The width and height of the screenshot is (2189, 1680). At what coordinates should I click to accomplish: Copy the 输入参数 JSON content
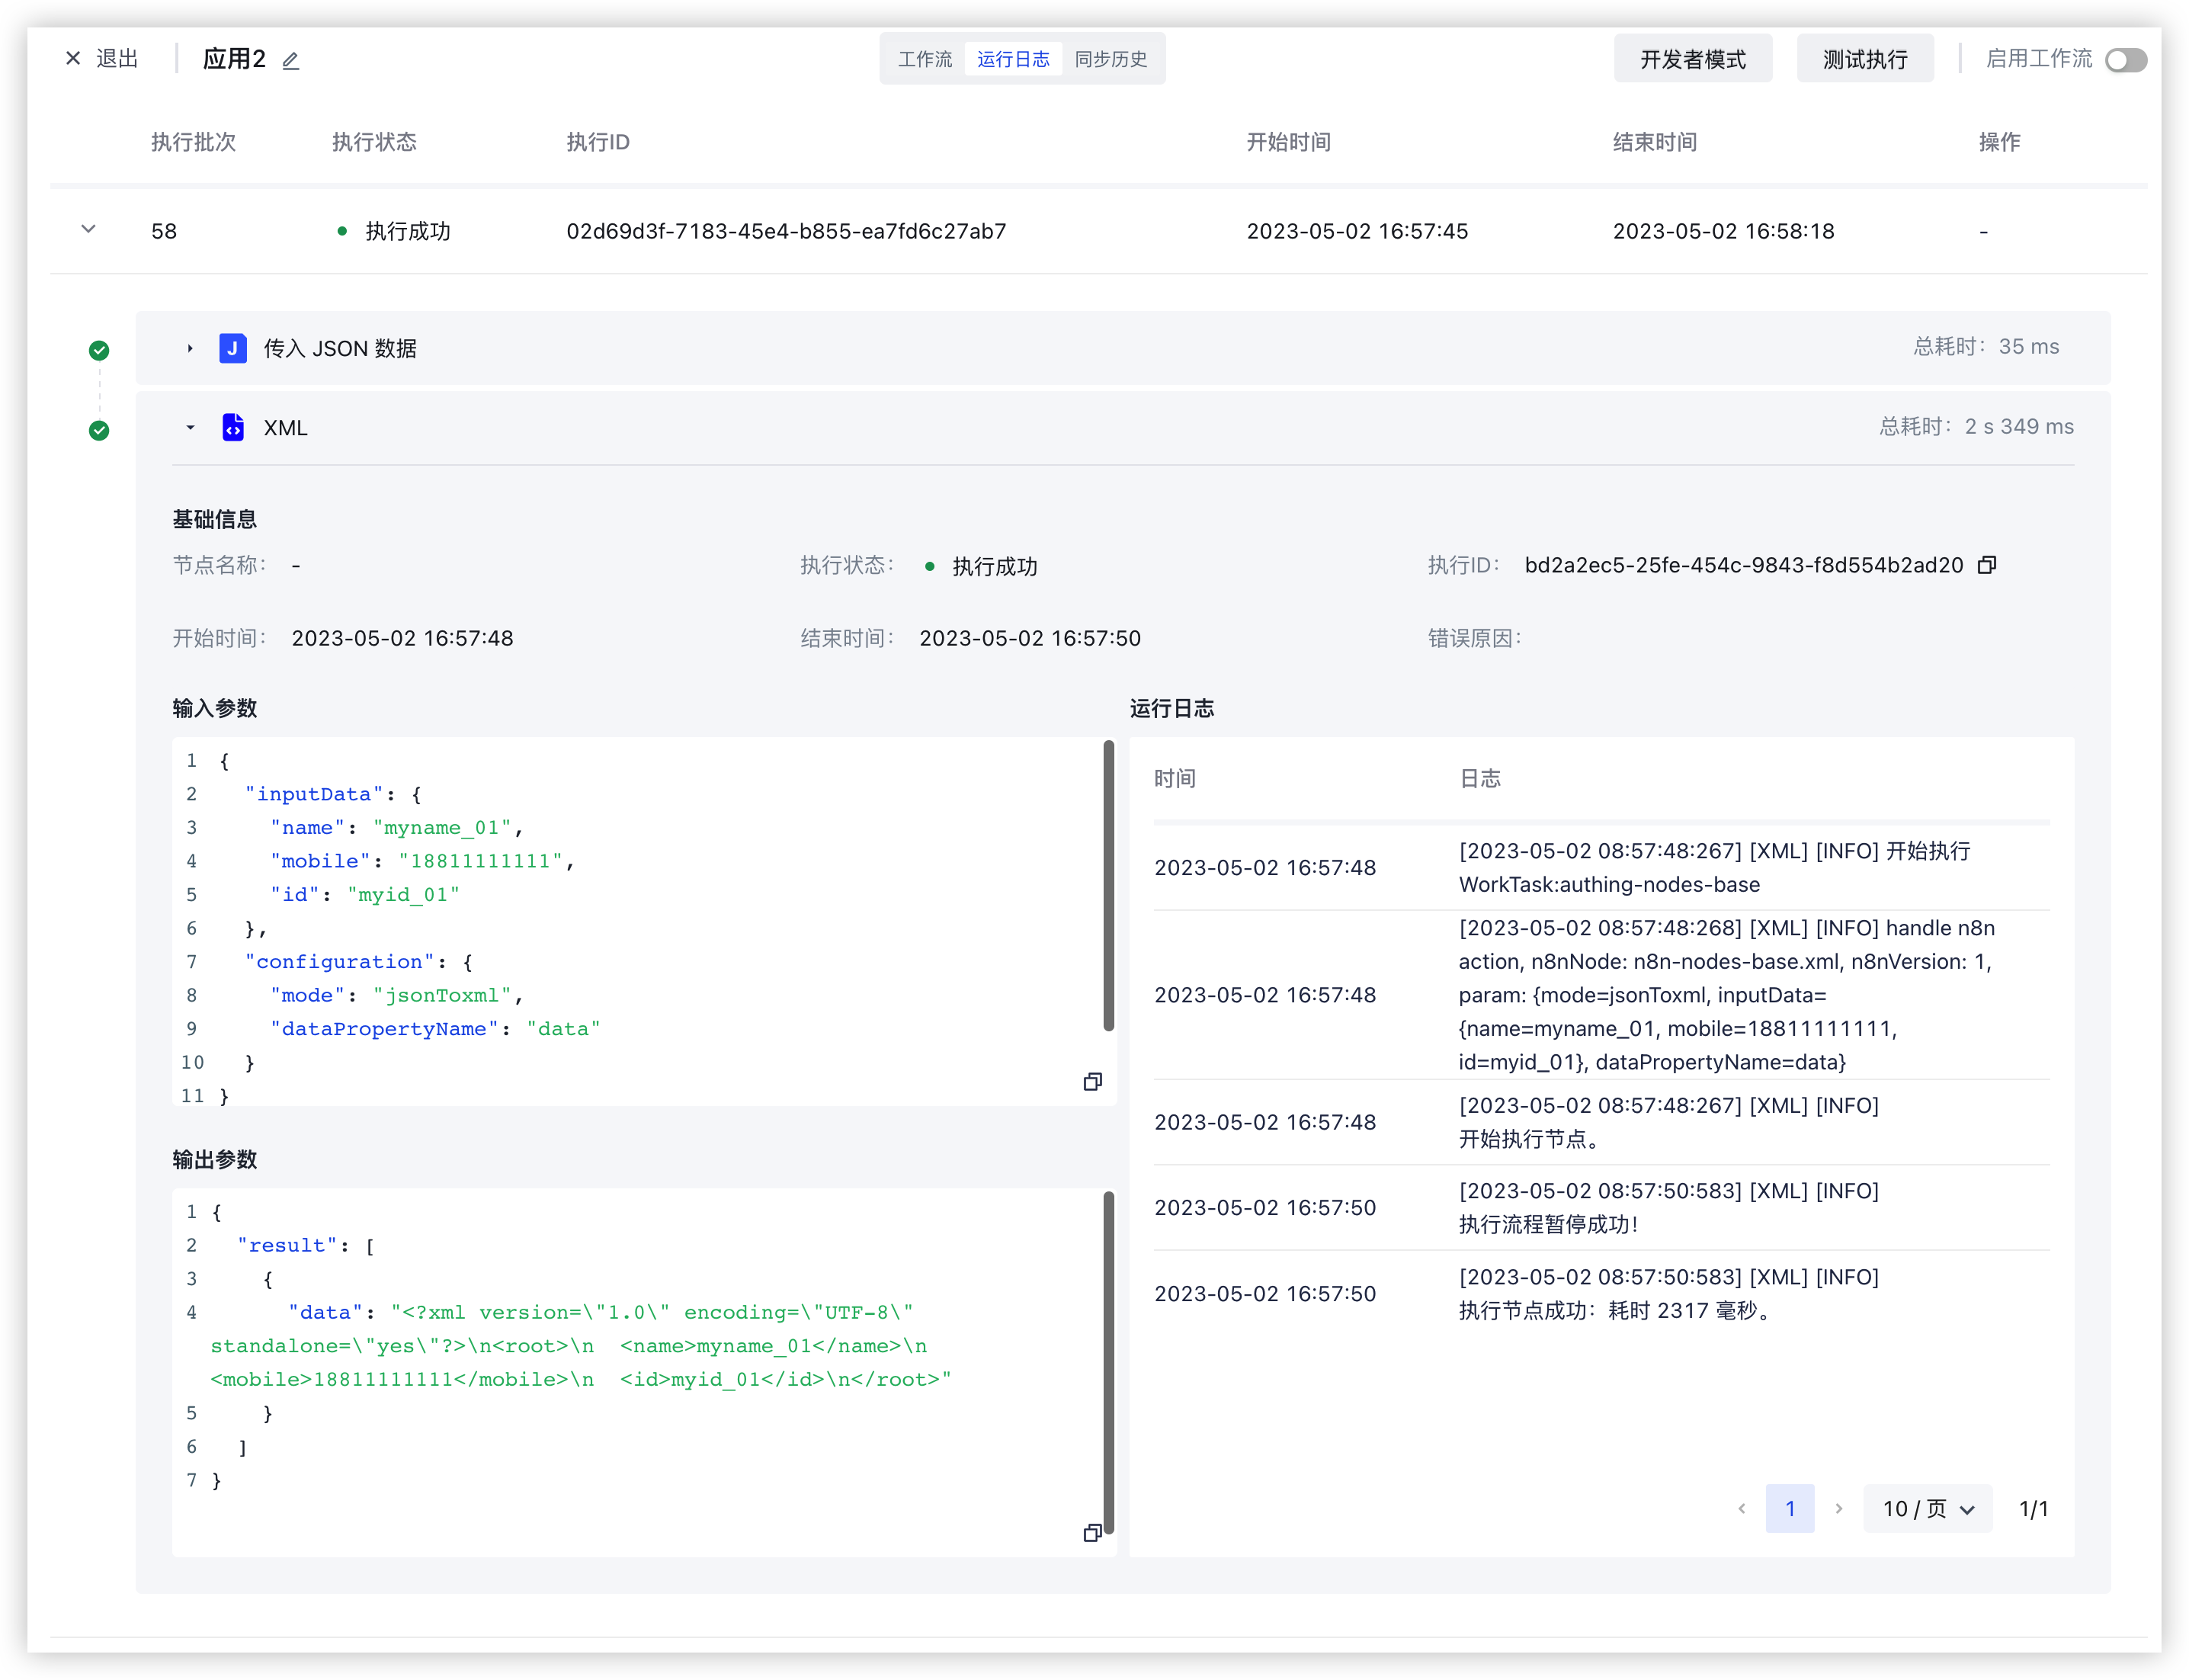[x=1092, y=1082]
